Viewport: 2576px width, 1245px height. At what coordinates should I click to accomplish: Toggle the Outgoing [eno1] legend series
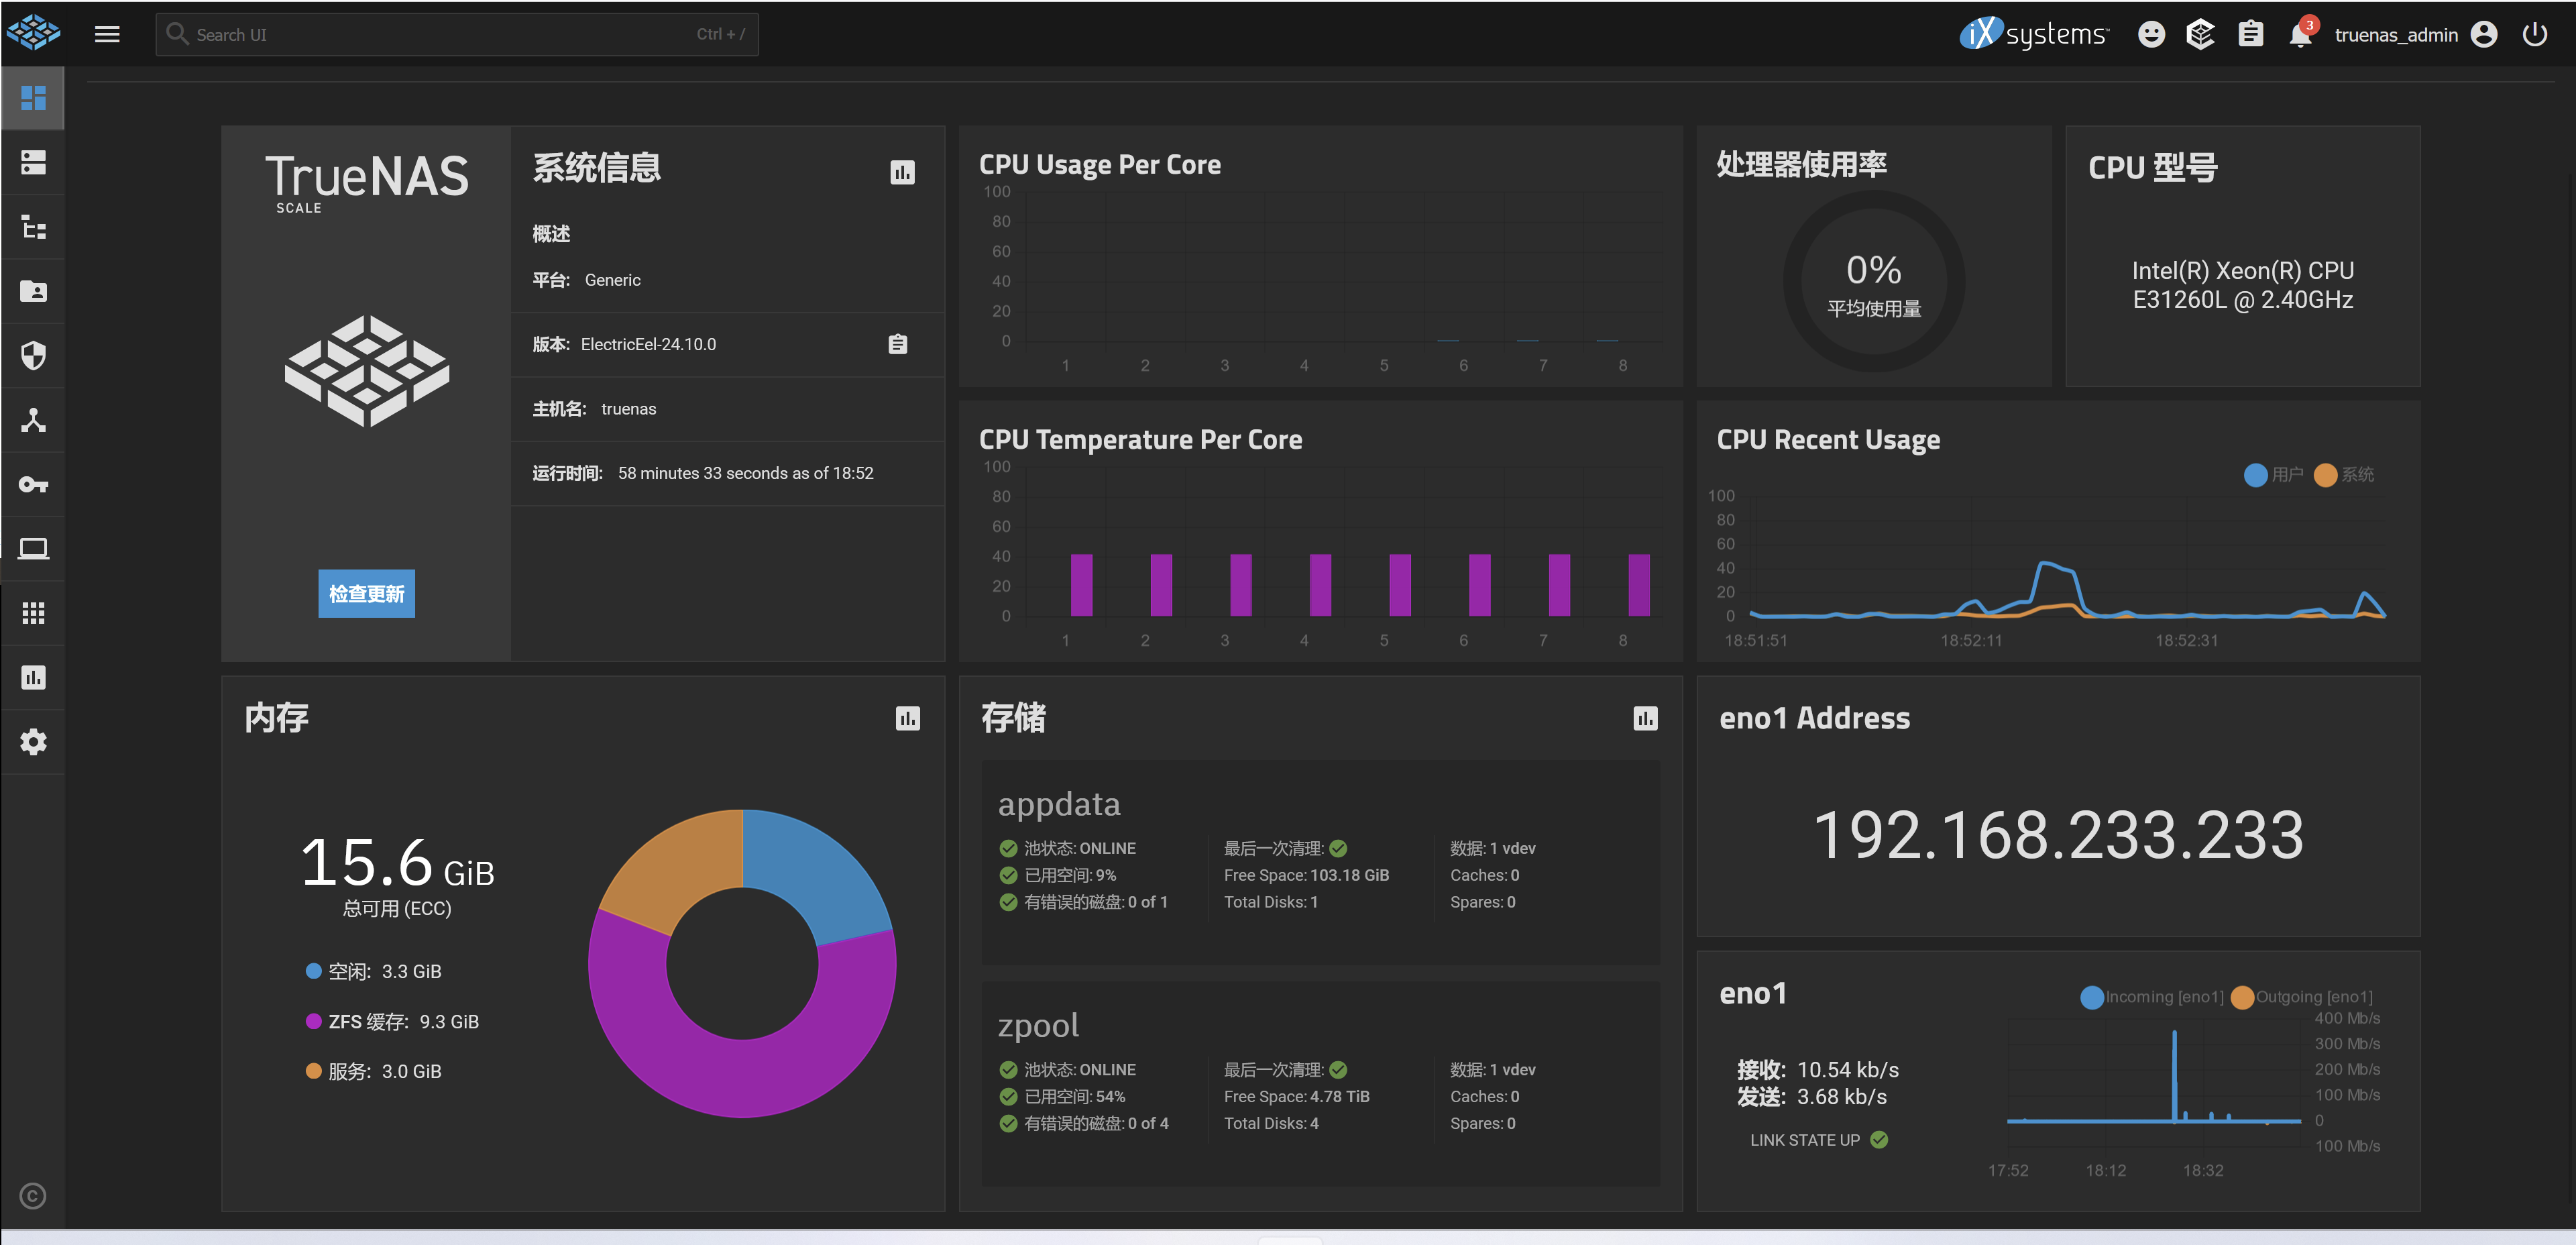2302,997
